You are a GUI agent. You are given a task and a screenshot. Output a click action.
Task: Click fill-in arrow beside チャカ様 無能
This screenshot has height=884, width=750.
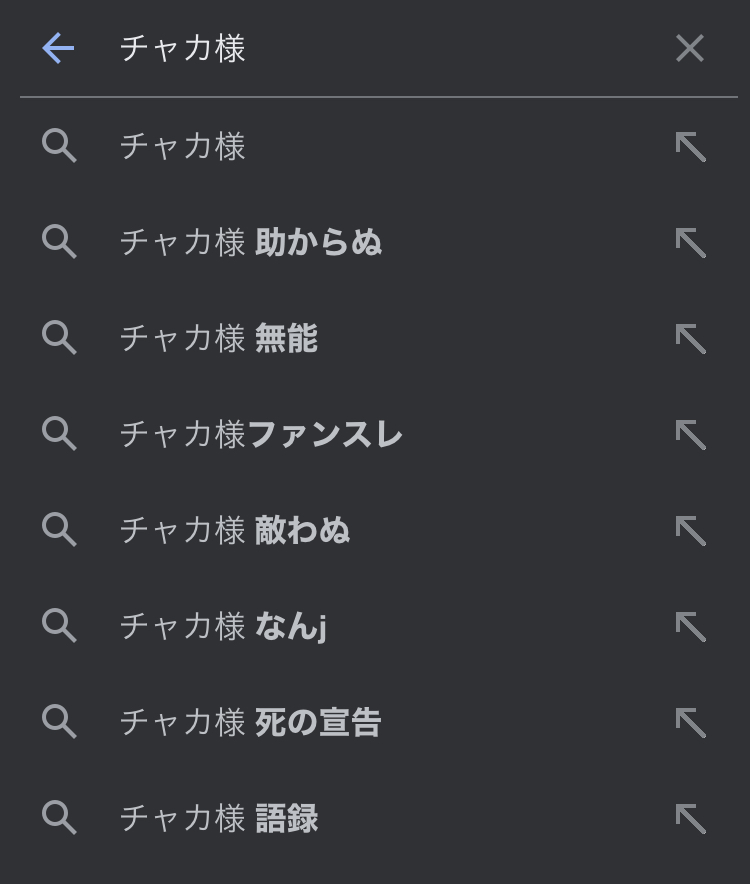[690, 339]
